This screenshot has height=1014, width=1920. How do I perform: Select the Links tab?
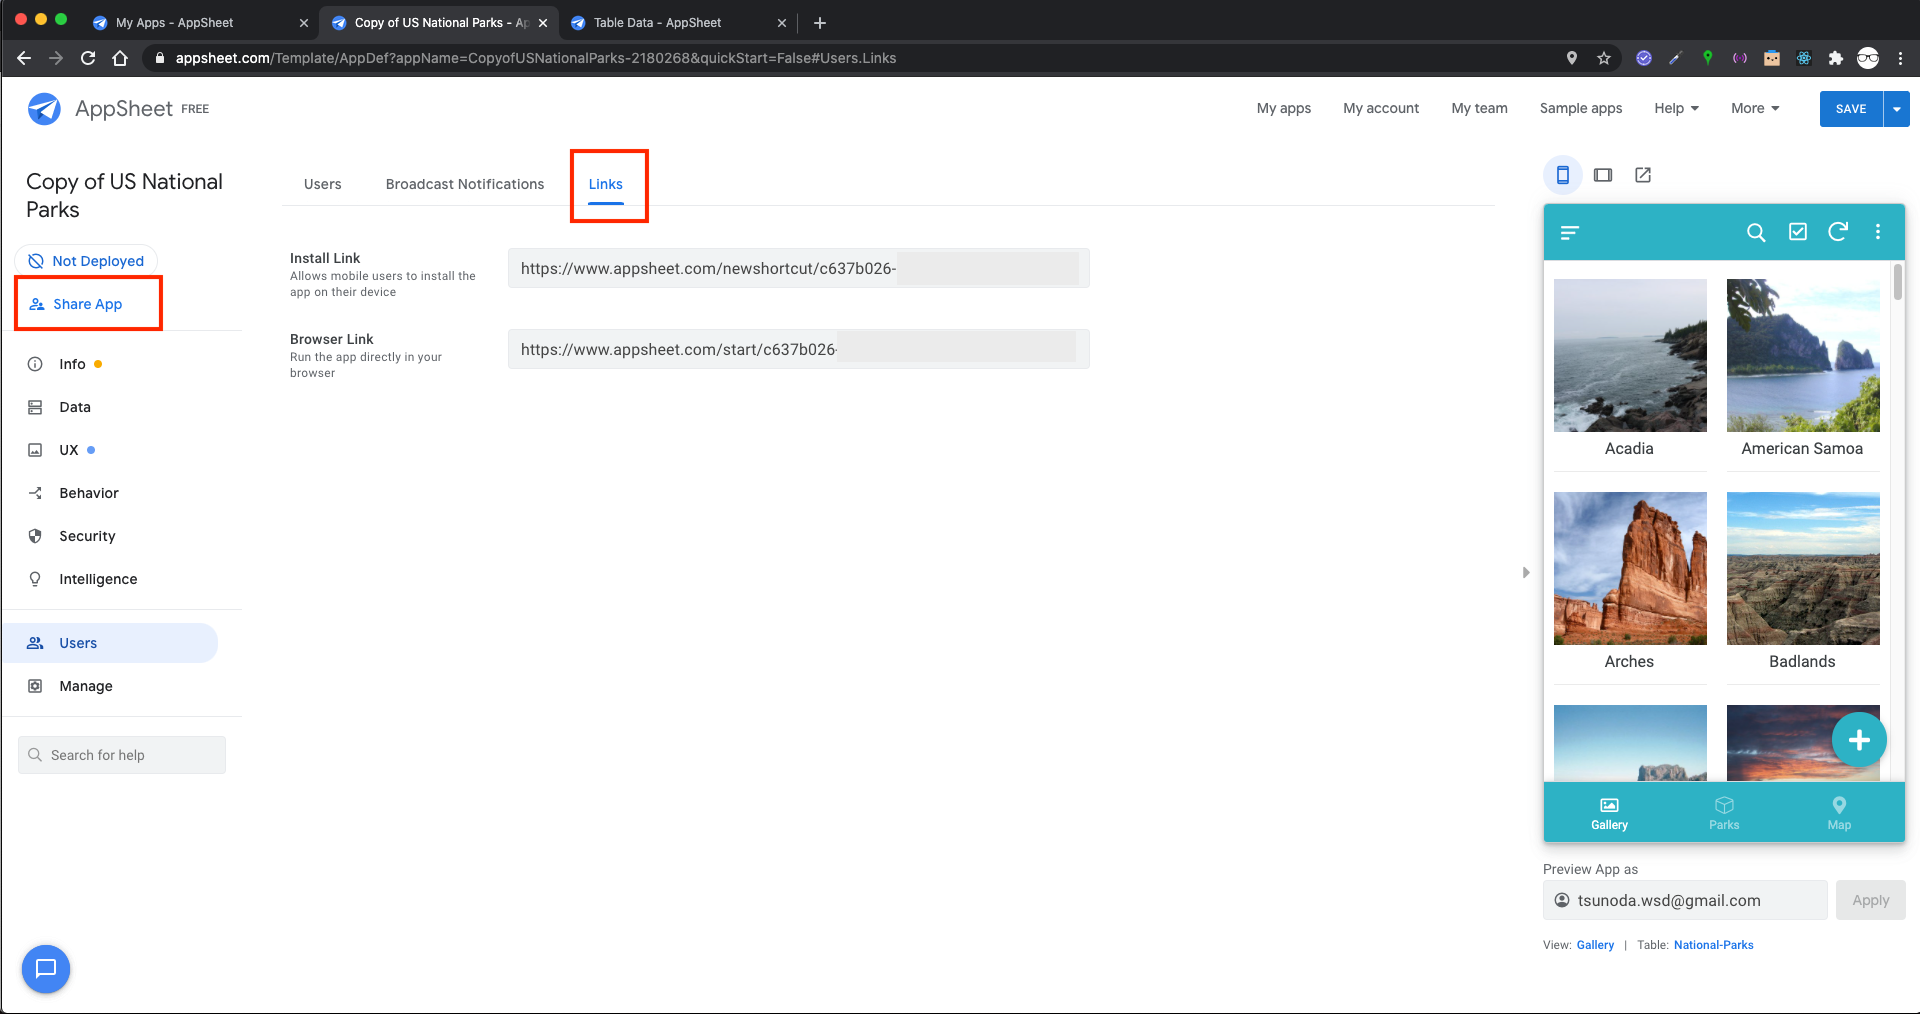coord(606,184)
